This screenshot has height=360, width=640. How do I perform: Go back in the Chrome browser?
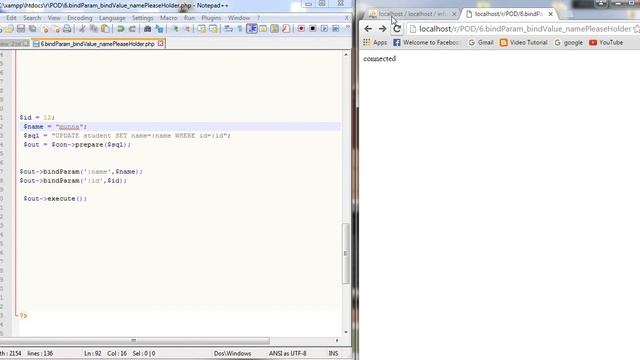(368, 29)
